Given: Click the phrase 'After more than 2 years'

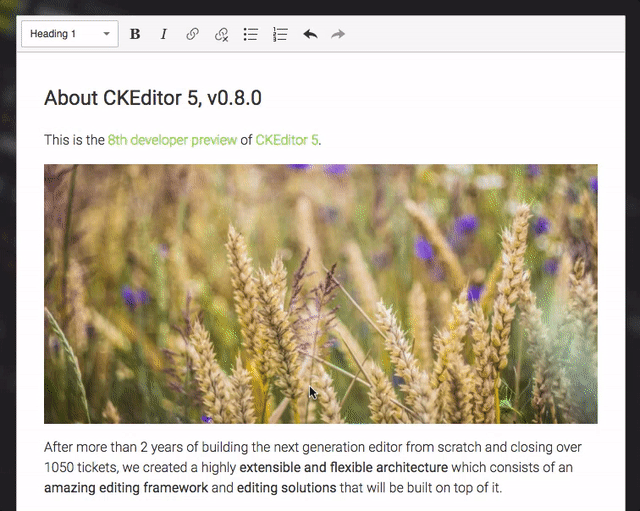Looking at the screenshot, I should tap(114, 447).
